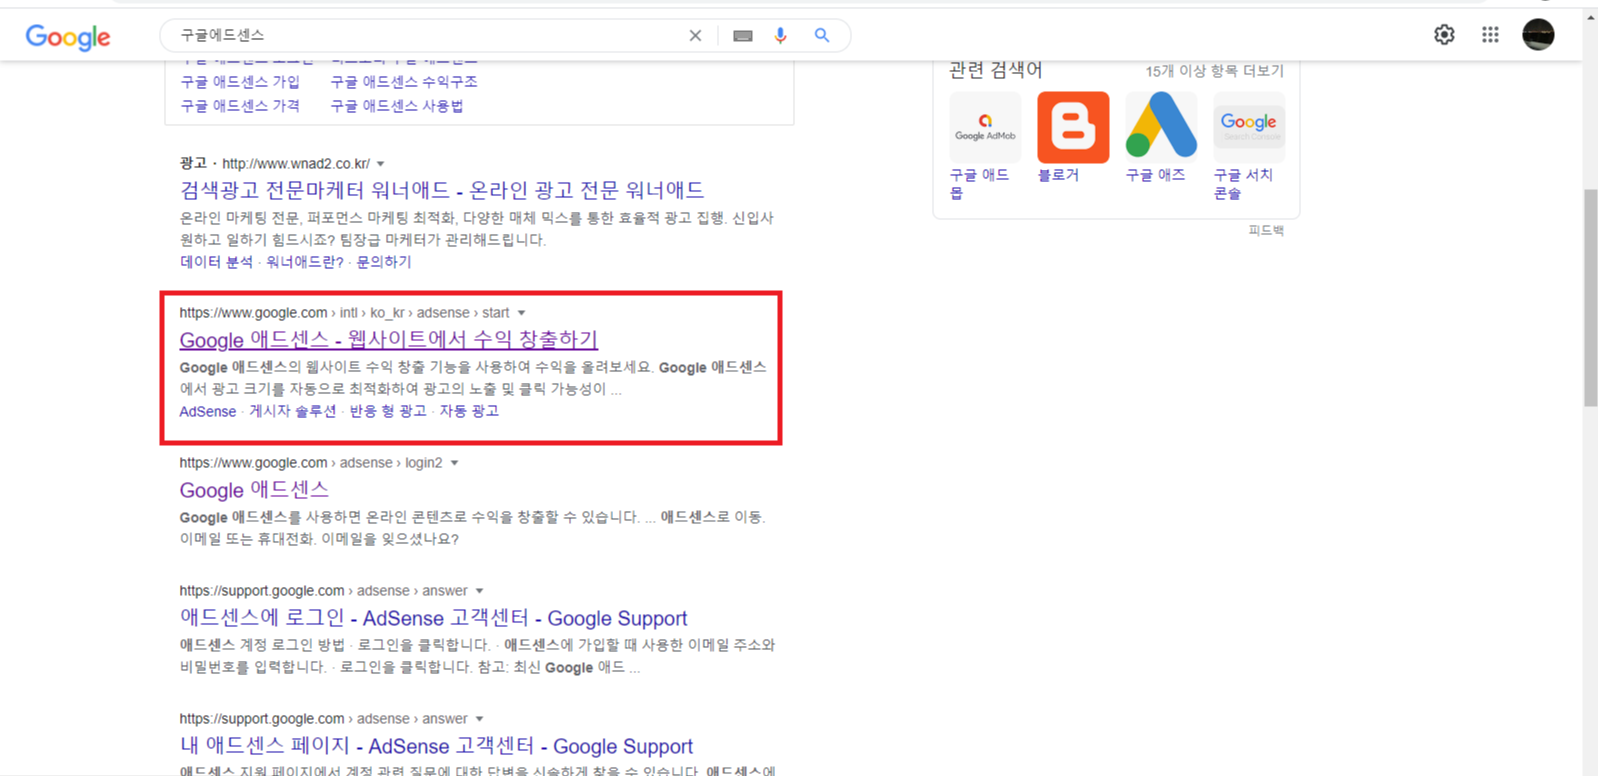Open the 구글 애드센스 사용법 suggestion
Image resolution: width=1598 pixels, height=776 pixels.
(x=397, y=106)
